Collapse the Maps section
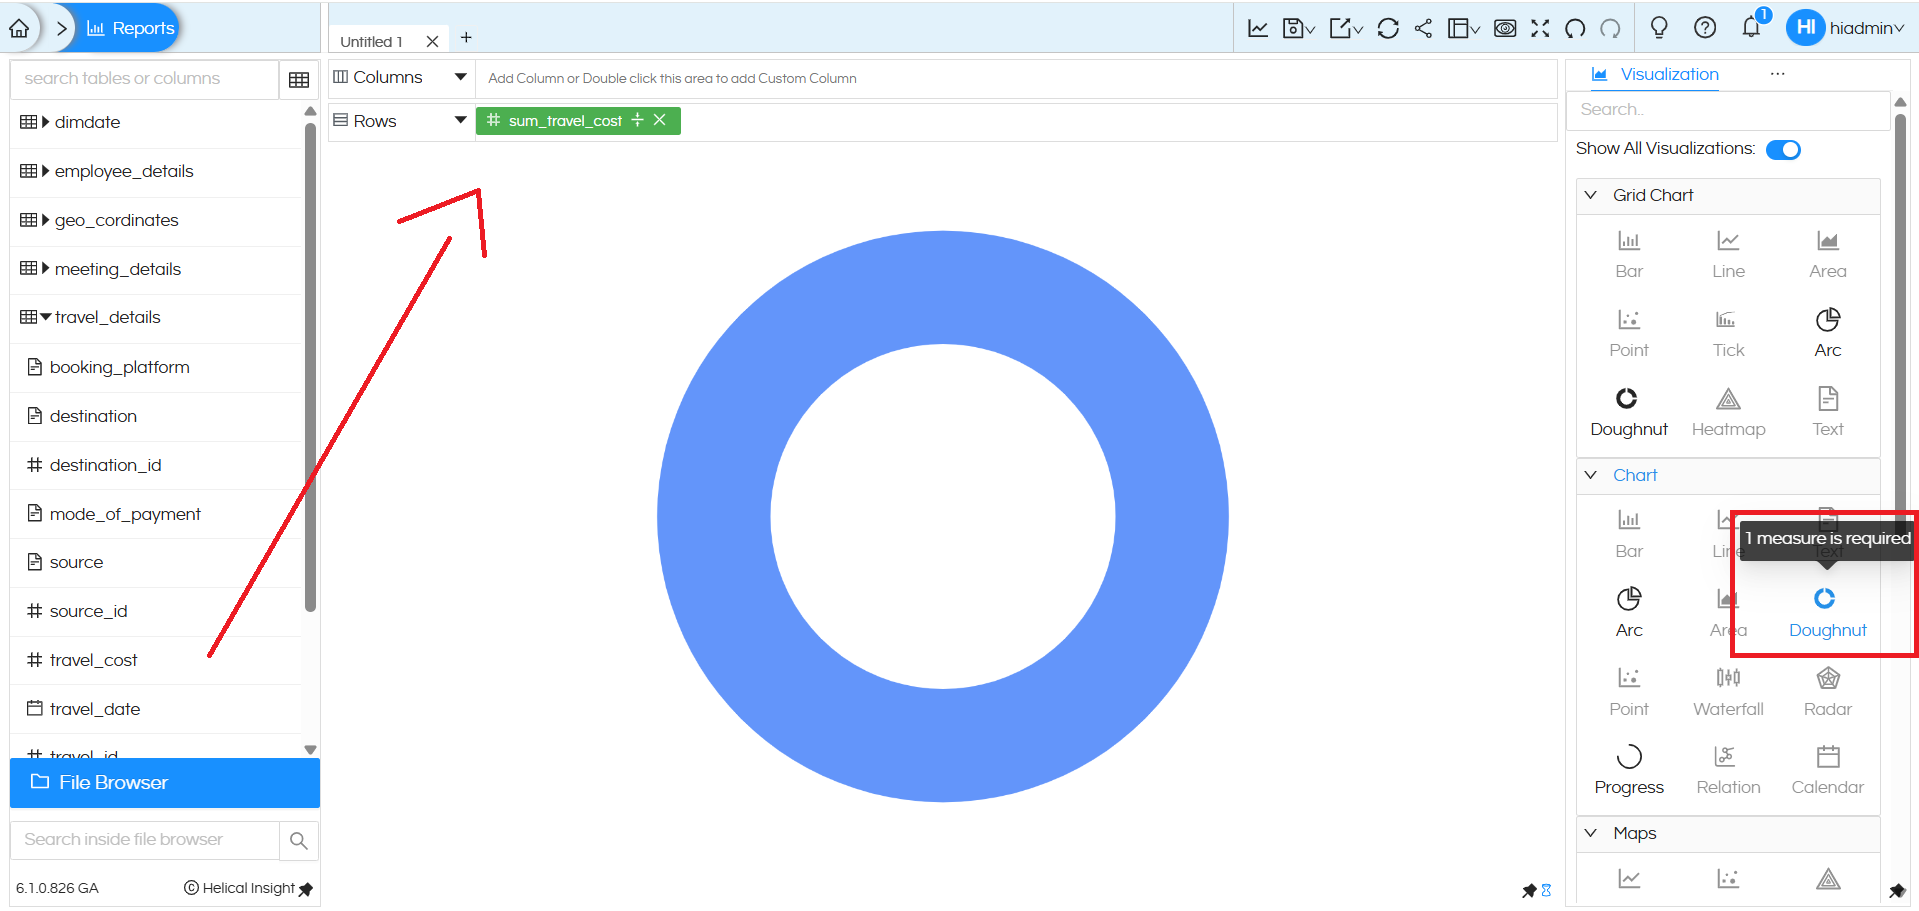This screenshot has width=1919, height=911. [1592, 832]
